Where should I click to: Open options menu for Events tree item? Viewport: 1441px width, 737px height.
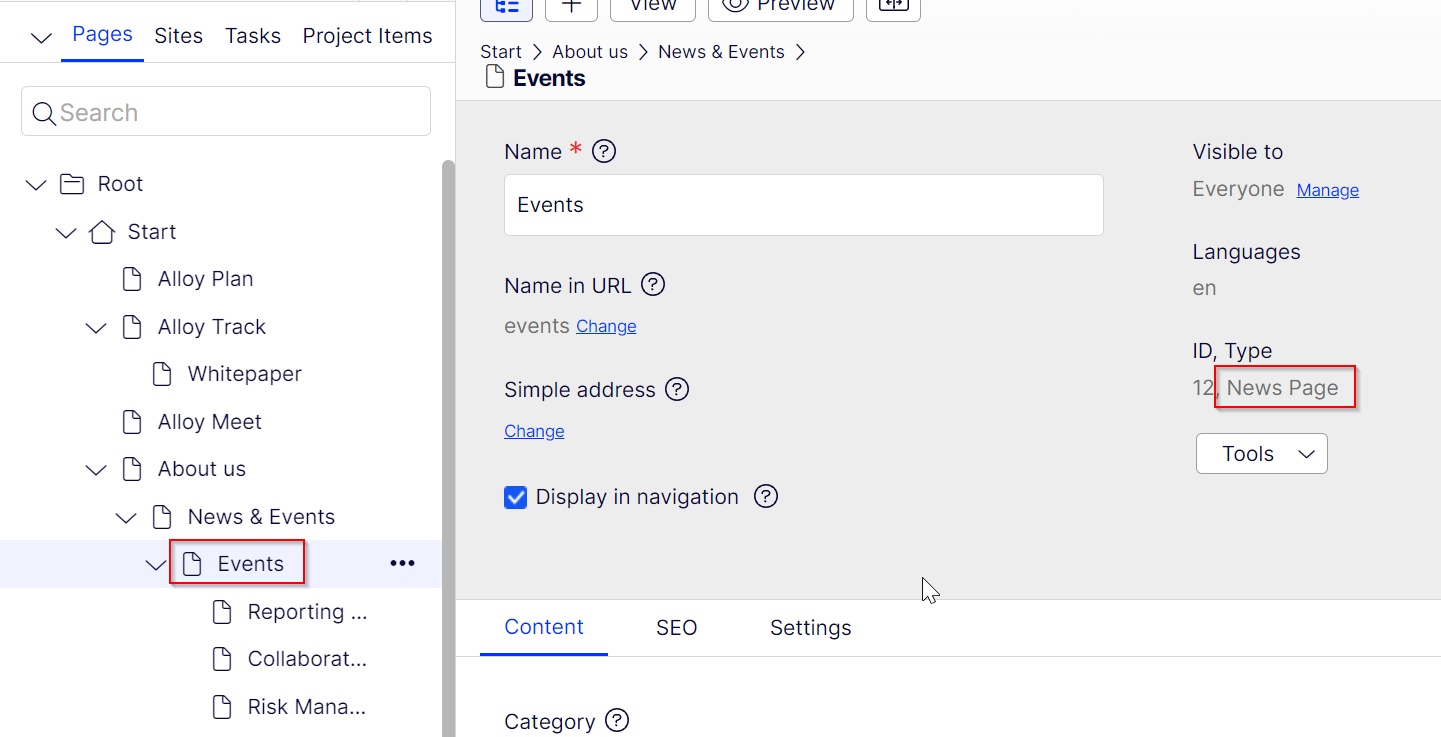point(402,564)
